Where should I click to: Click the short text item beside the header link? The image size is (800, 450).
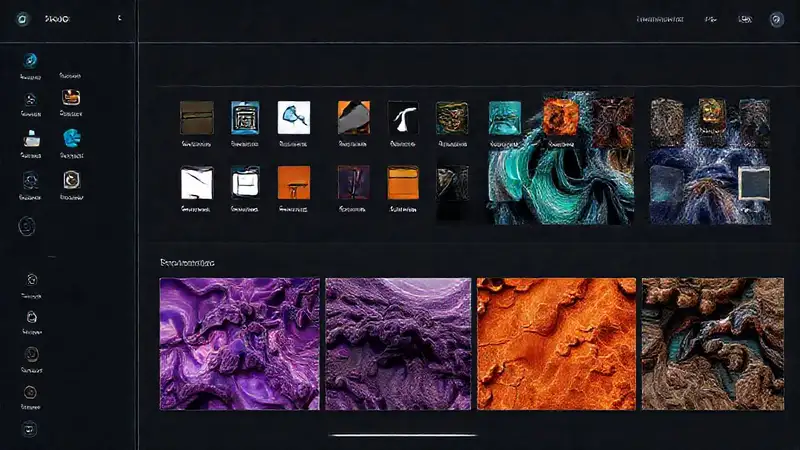click(711, 19)
